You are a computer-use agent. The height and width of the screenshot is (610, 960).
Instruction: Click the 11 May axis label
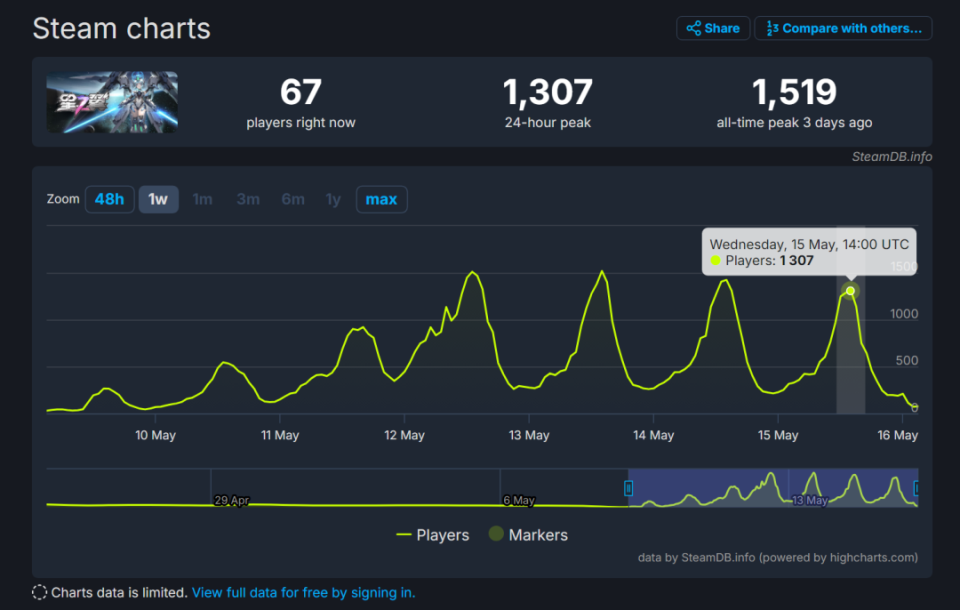pos(280,435)
